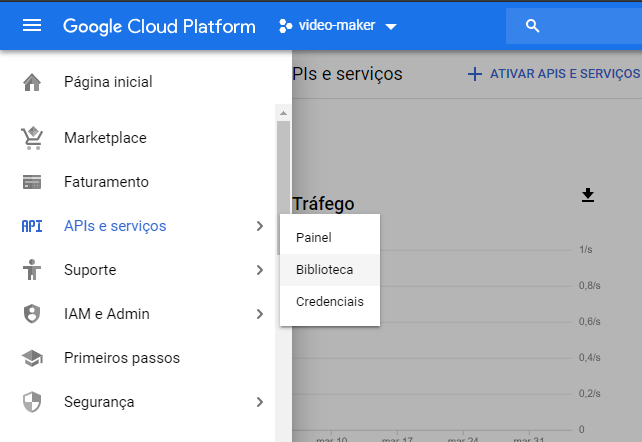Screen dimensions: 642x442
Task: Click ATIVAR APIS E SERVIÇOS button
Action: (x=554, y=74)
